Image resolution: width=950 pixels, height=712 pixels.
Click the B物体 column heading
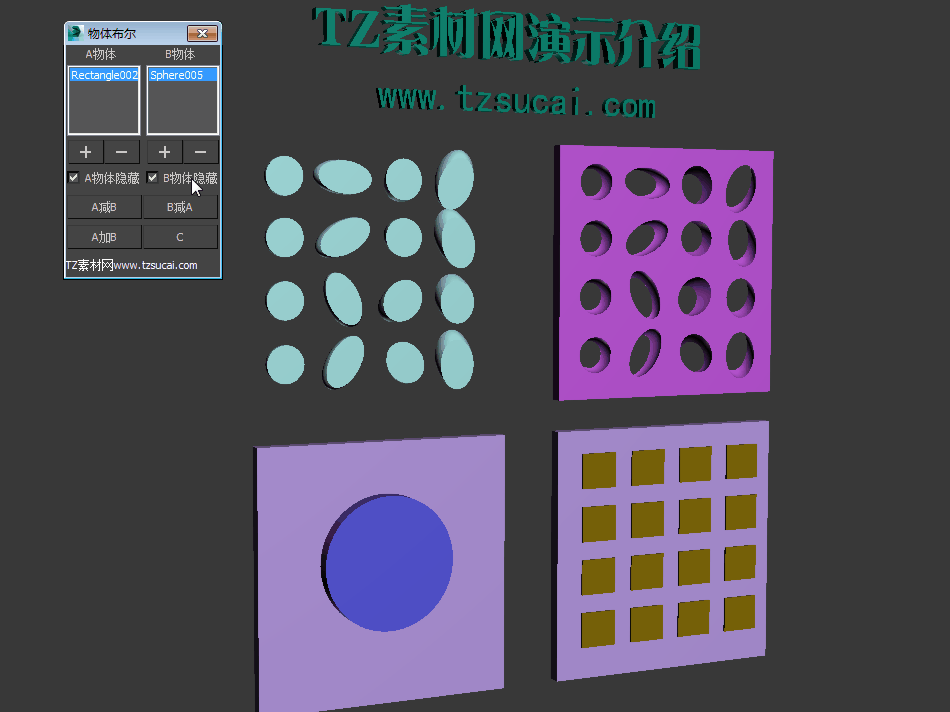tap(180, 55)
